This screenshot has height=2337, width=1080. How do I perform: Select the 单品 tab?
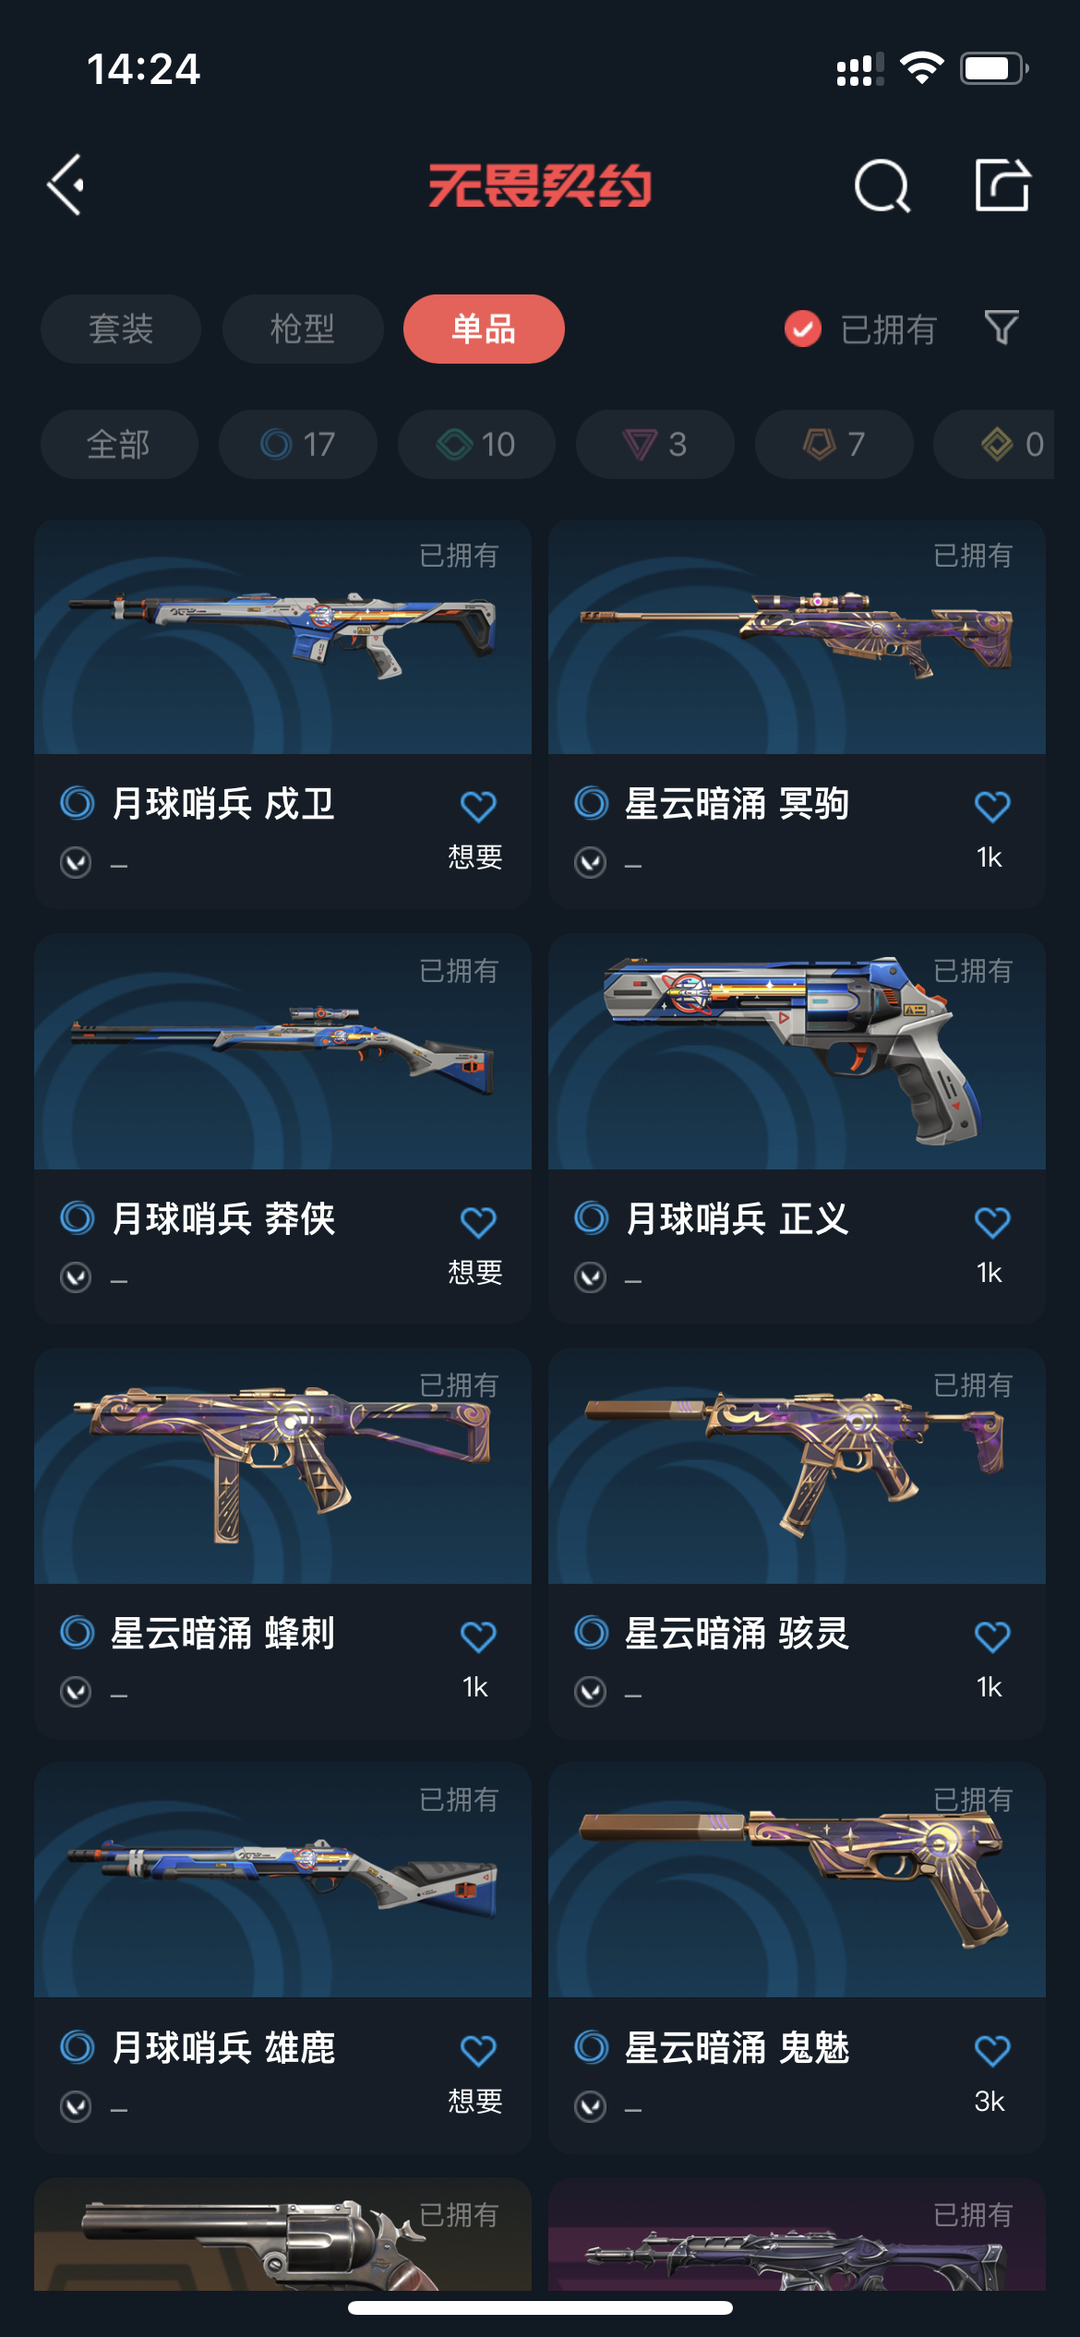pos(484,329)
